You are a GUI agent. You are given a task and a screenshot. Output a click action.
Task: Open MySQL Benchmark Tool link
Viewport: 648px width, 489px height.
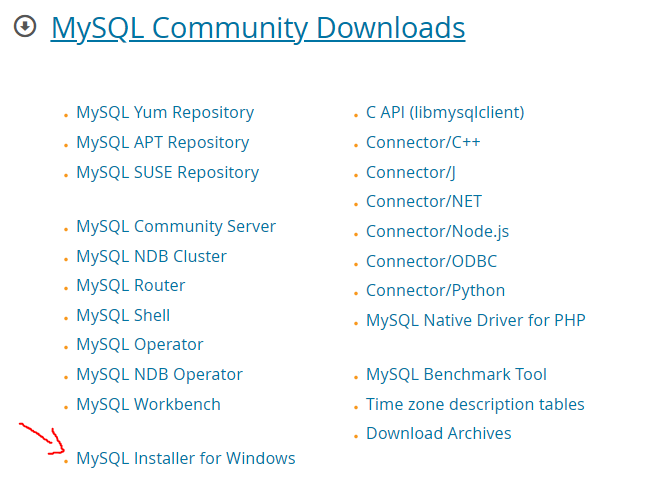point(456,375)
